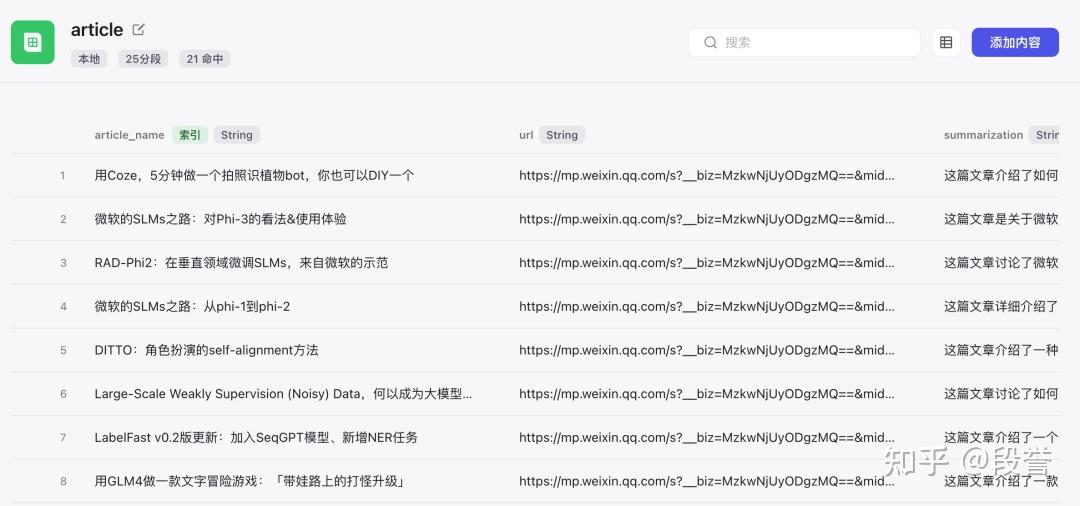Click the url column header
This screenshot has height=506, width=1080.
click(526, 135)
